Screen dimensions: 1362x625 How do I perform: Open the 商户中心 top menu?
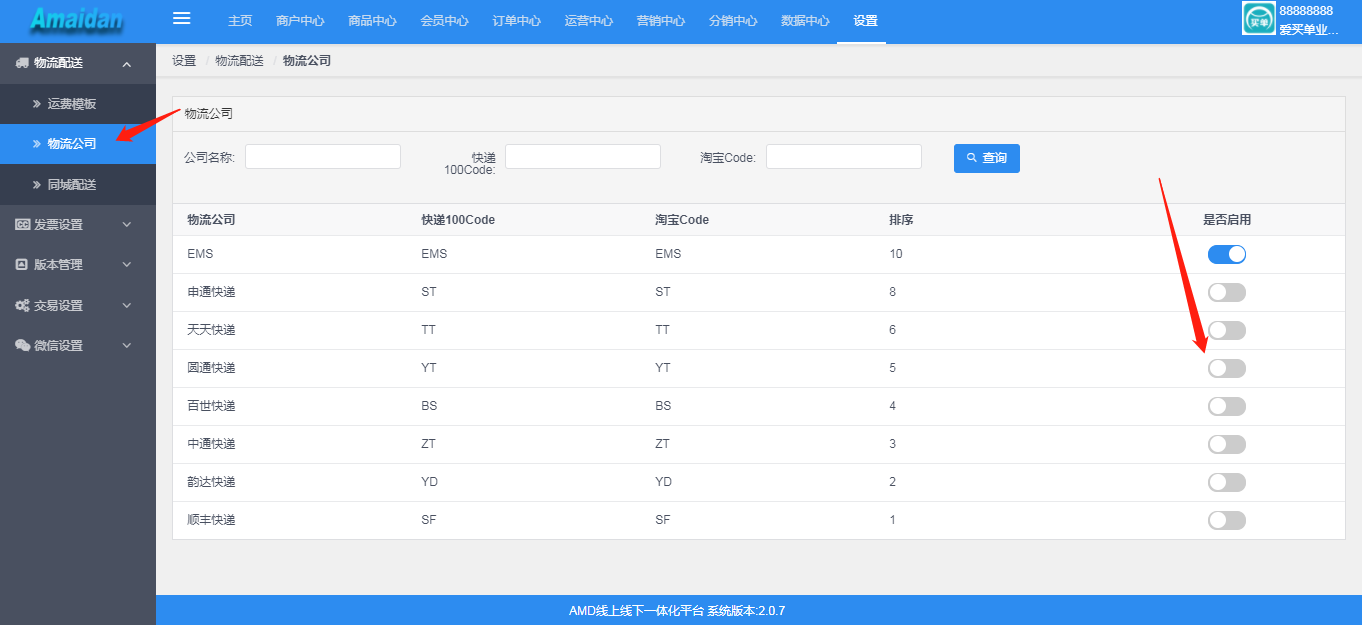tap(300, 21)
